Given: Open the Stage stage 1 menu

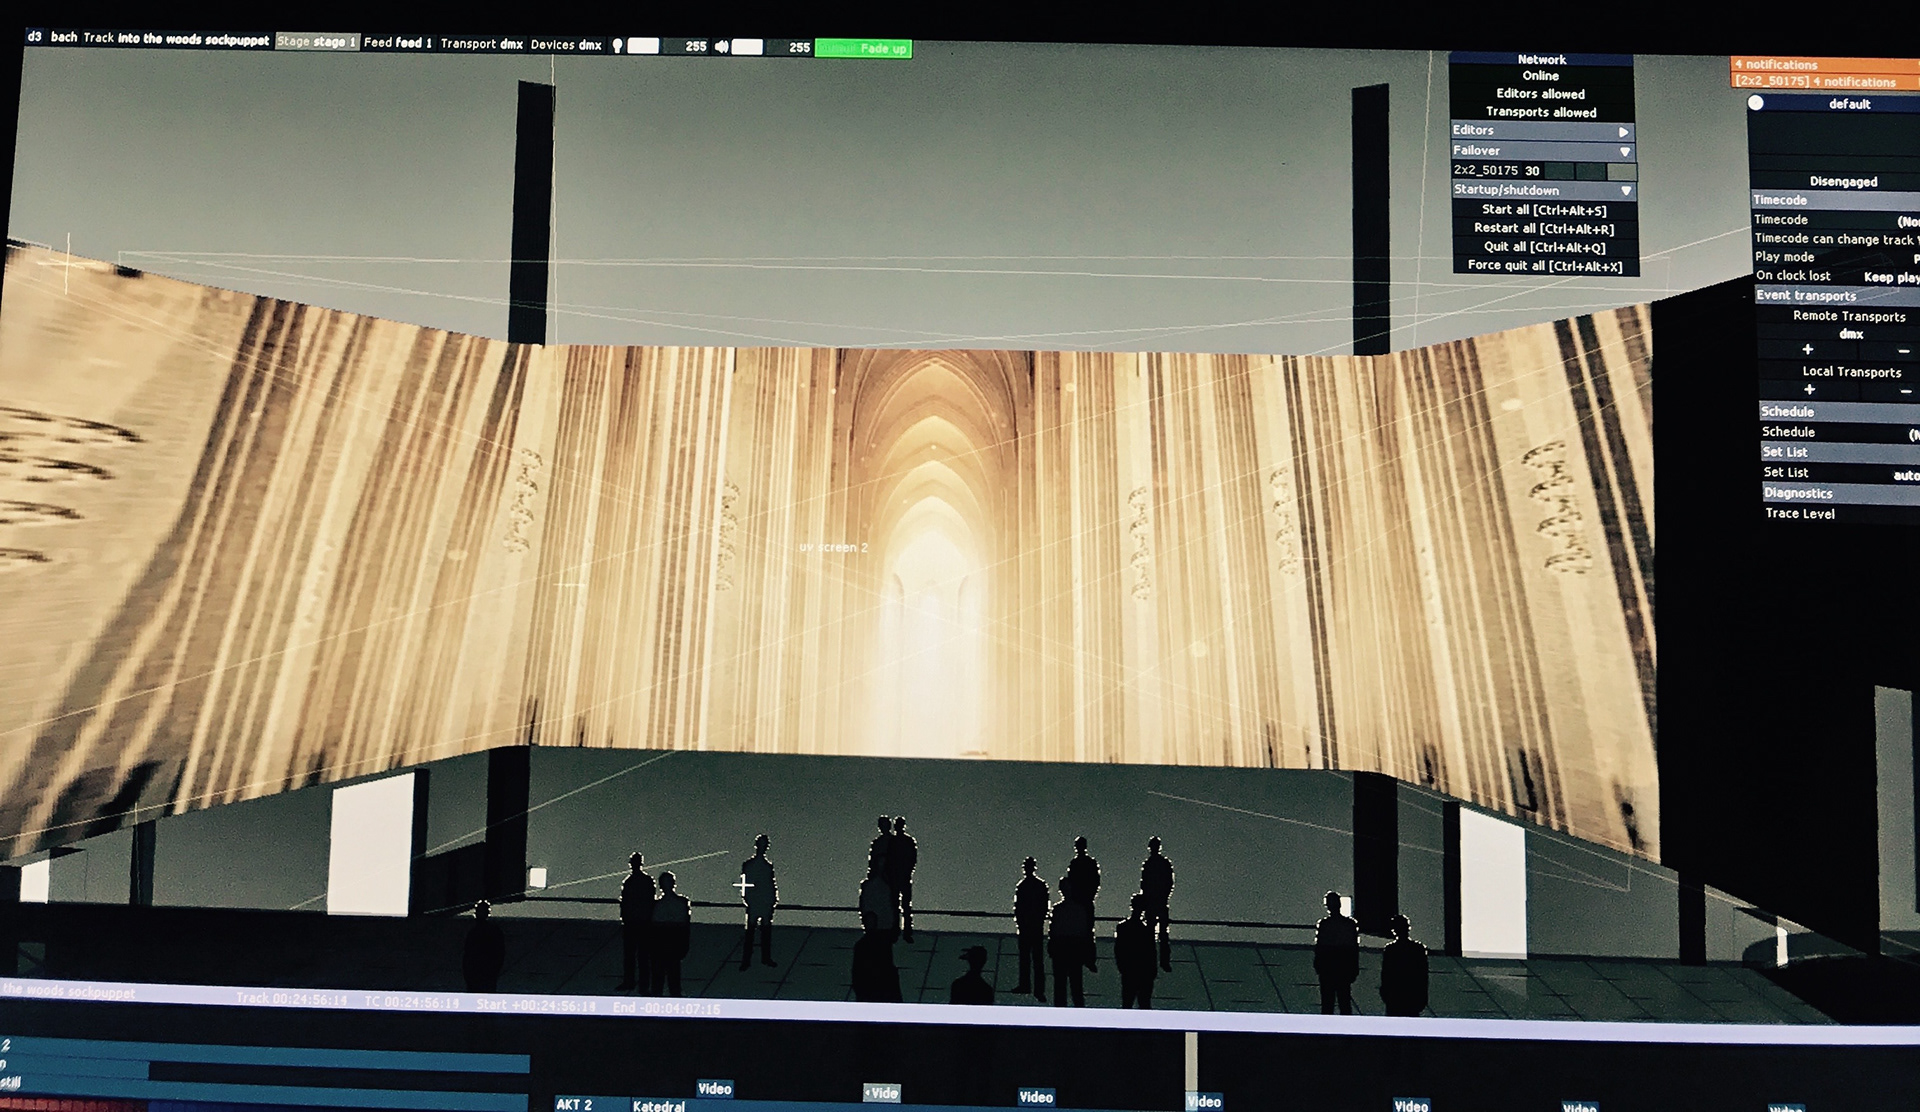Looking at the screenshot, I should click(316, 42).
